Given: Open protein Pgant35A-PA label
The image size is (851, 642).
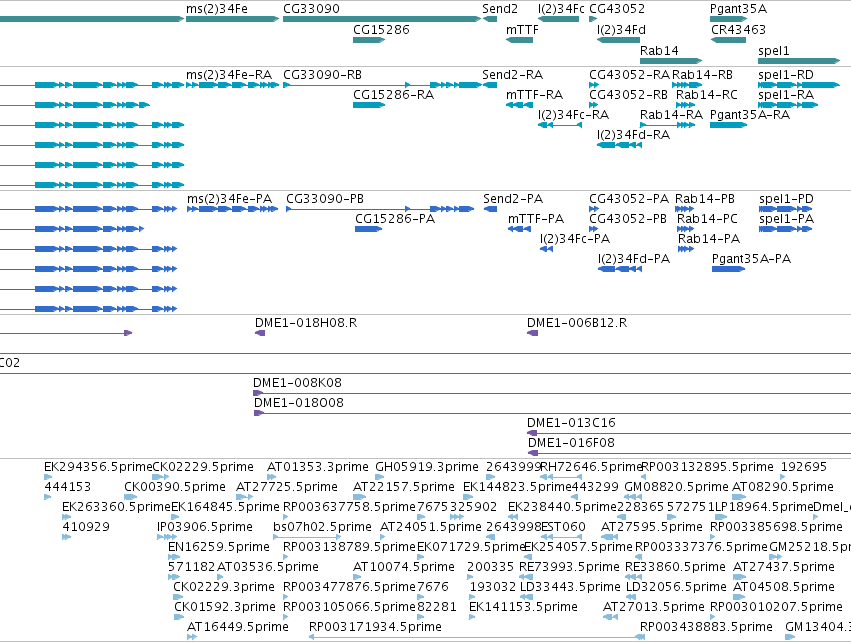Looking at the screenshot, I should [x=751, y=259].
